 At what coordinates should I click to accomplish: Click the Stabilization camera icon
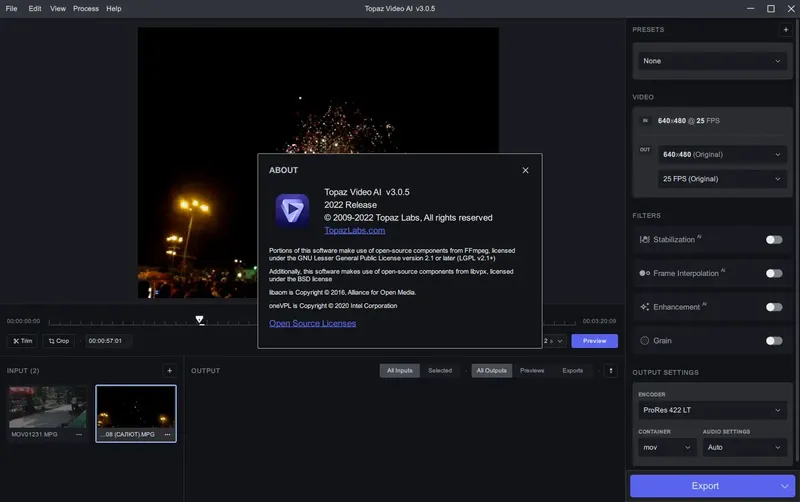[x=644, y=240]
